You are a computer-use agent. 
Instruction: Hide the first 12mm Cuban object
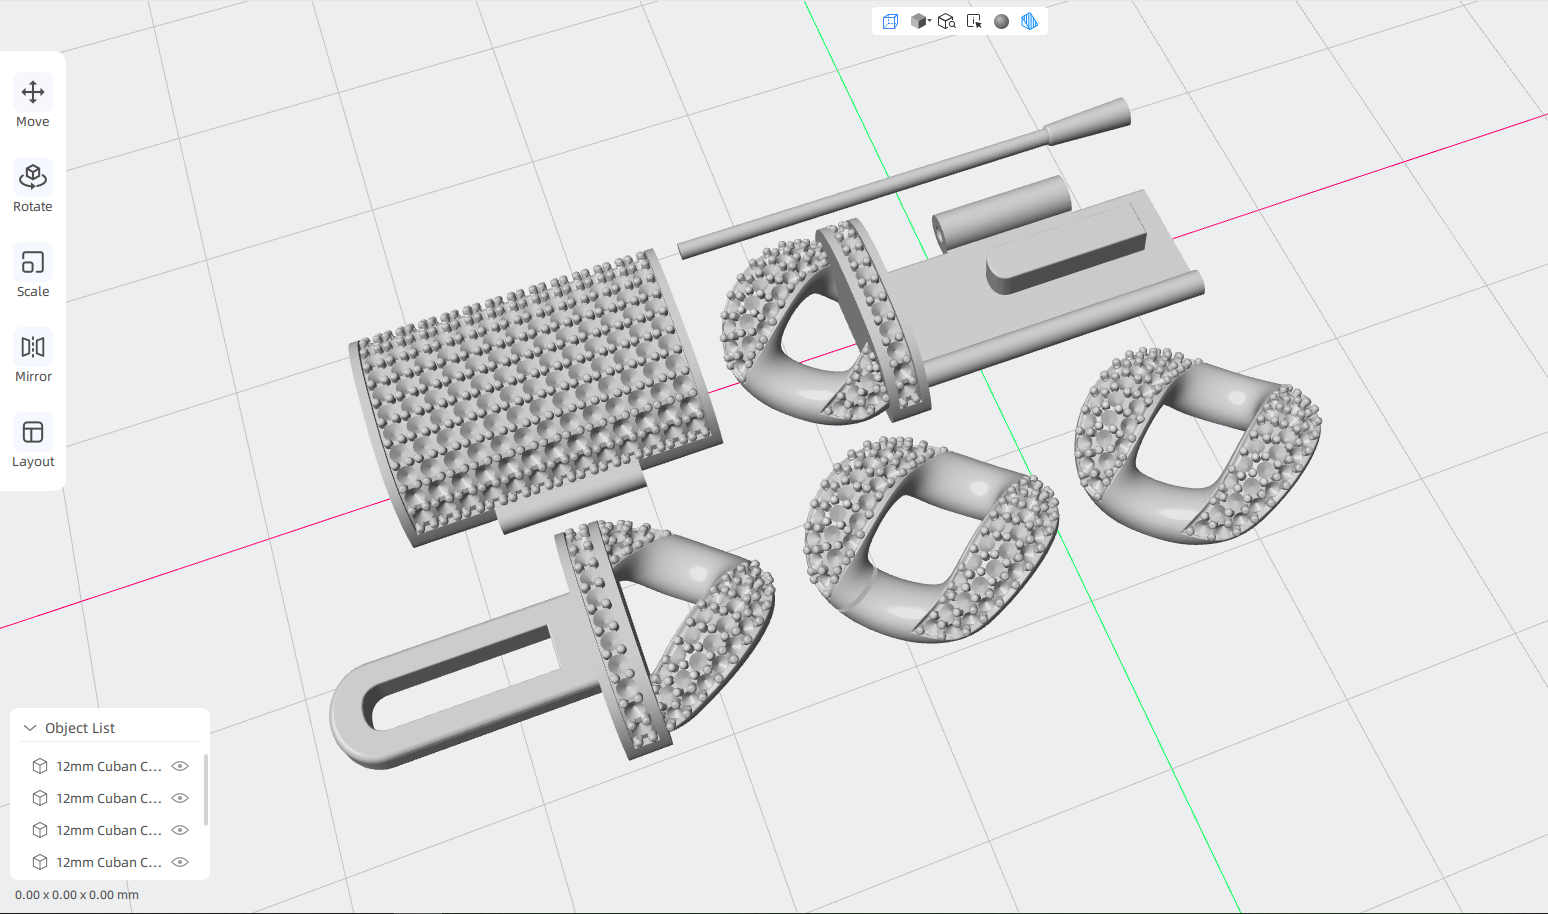click(180, 766)
